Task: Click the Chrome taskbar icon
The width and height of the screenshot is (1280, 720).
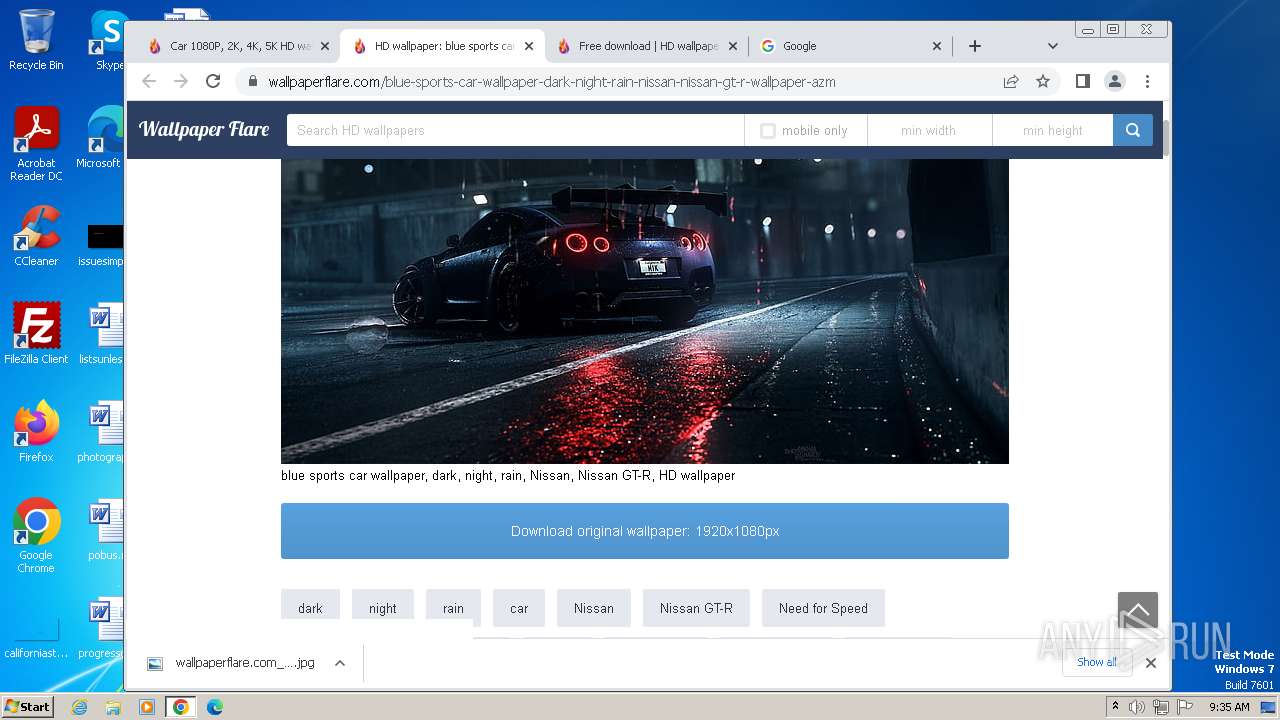Action: point(181,707)
